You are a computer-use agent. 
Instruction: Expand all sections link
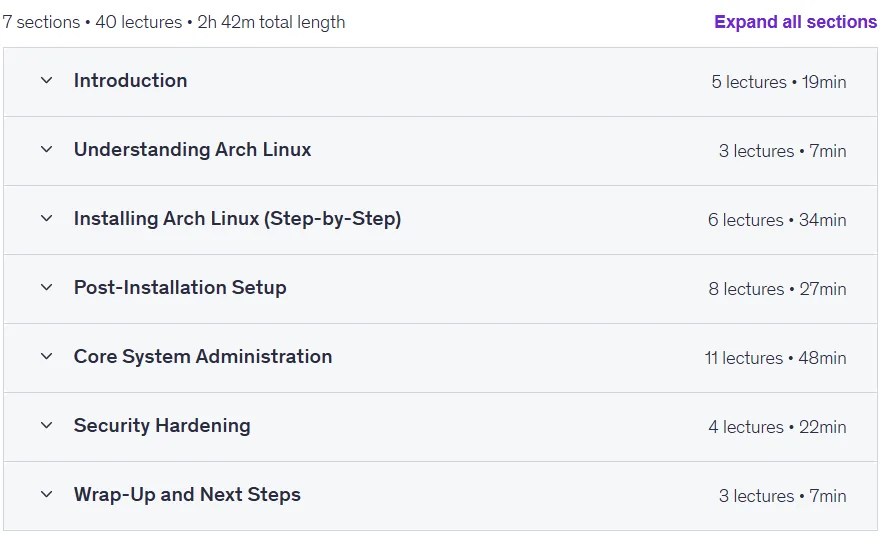[x=795, y=22]
